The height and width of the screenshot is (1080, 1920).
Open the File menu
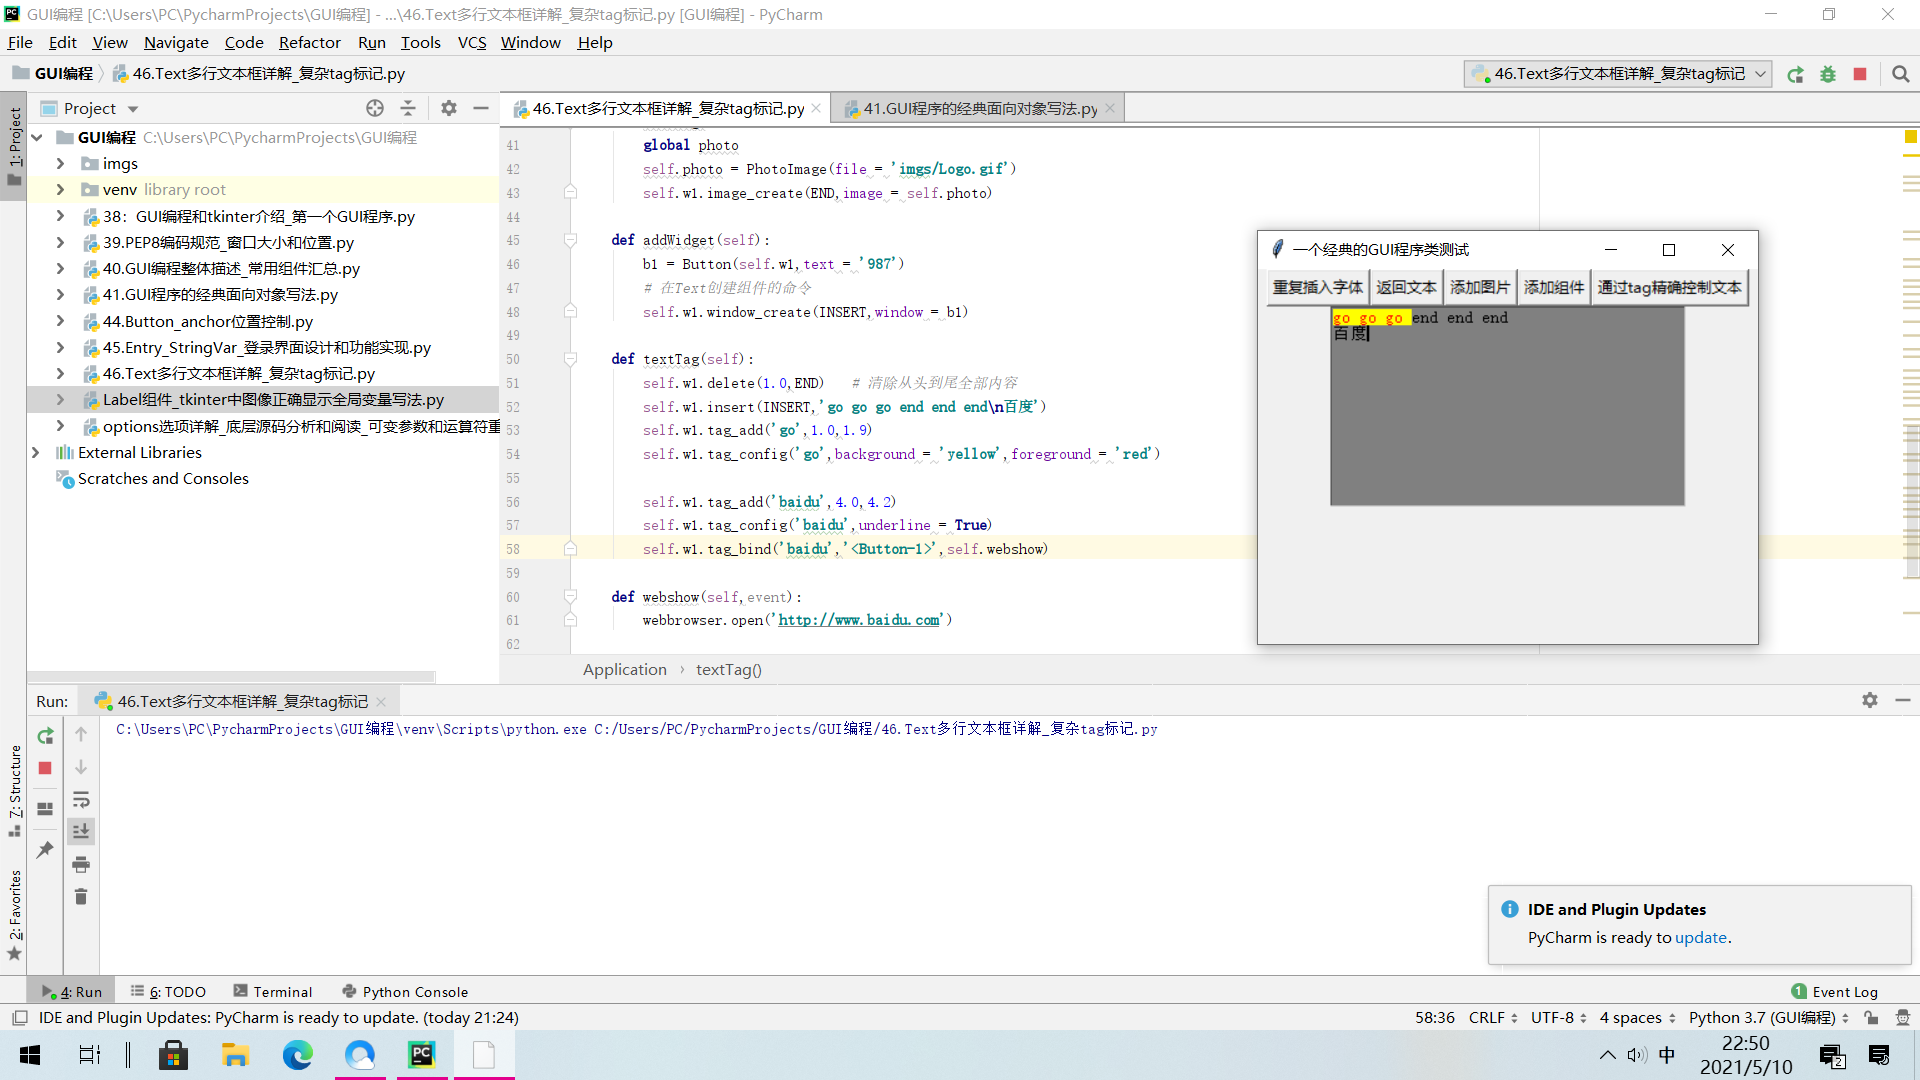click(x=20, y=42)
